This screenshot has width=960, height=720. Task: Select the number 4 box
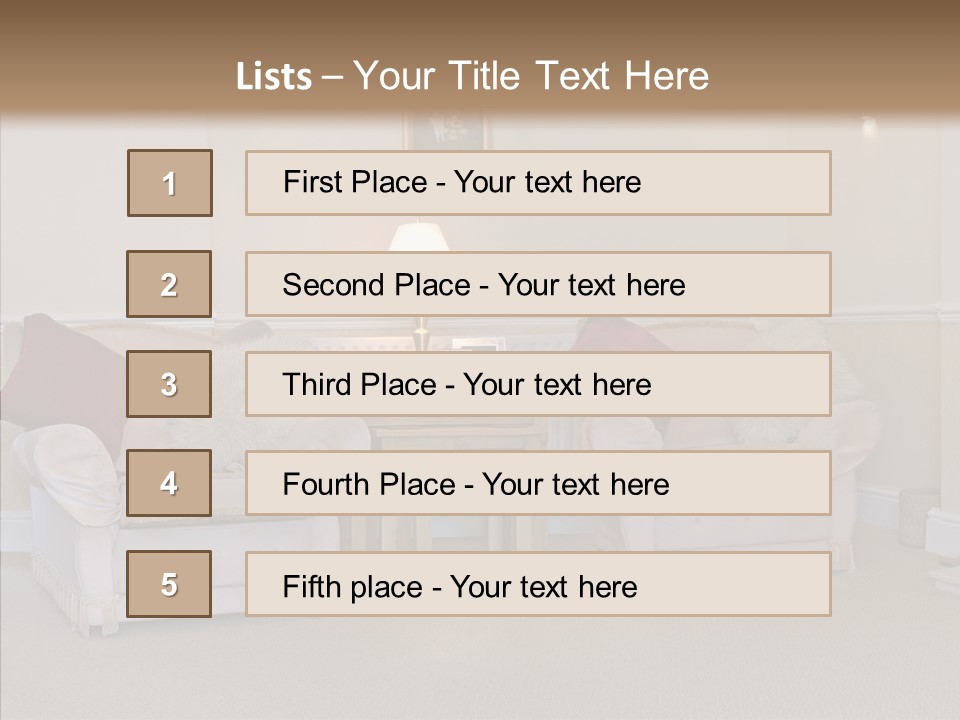click(x=169, y=483)
